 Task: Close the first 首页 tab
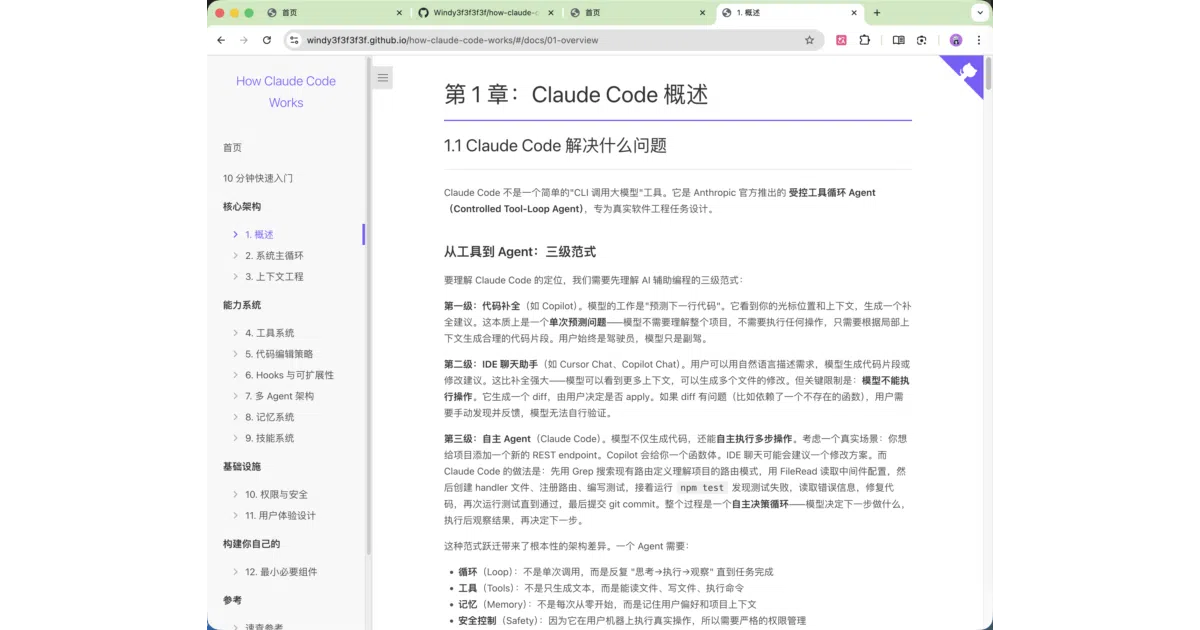(399, 13)
